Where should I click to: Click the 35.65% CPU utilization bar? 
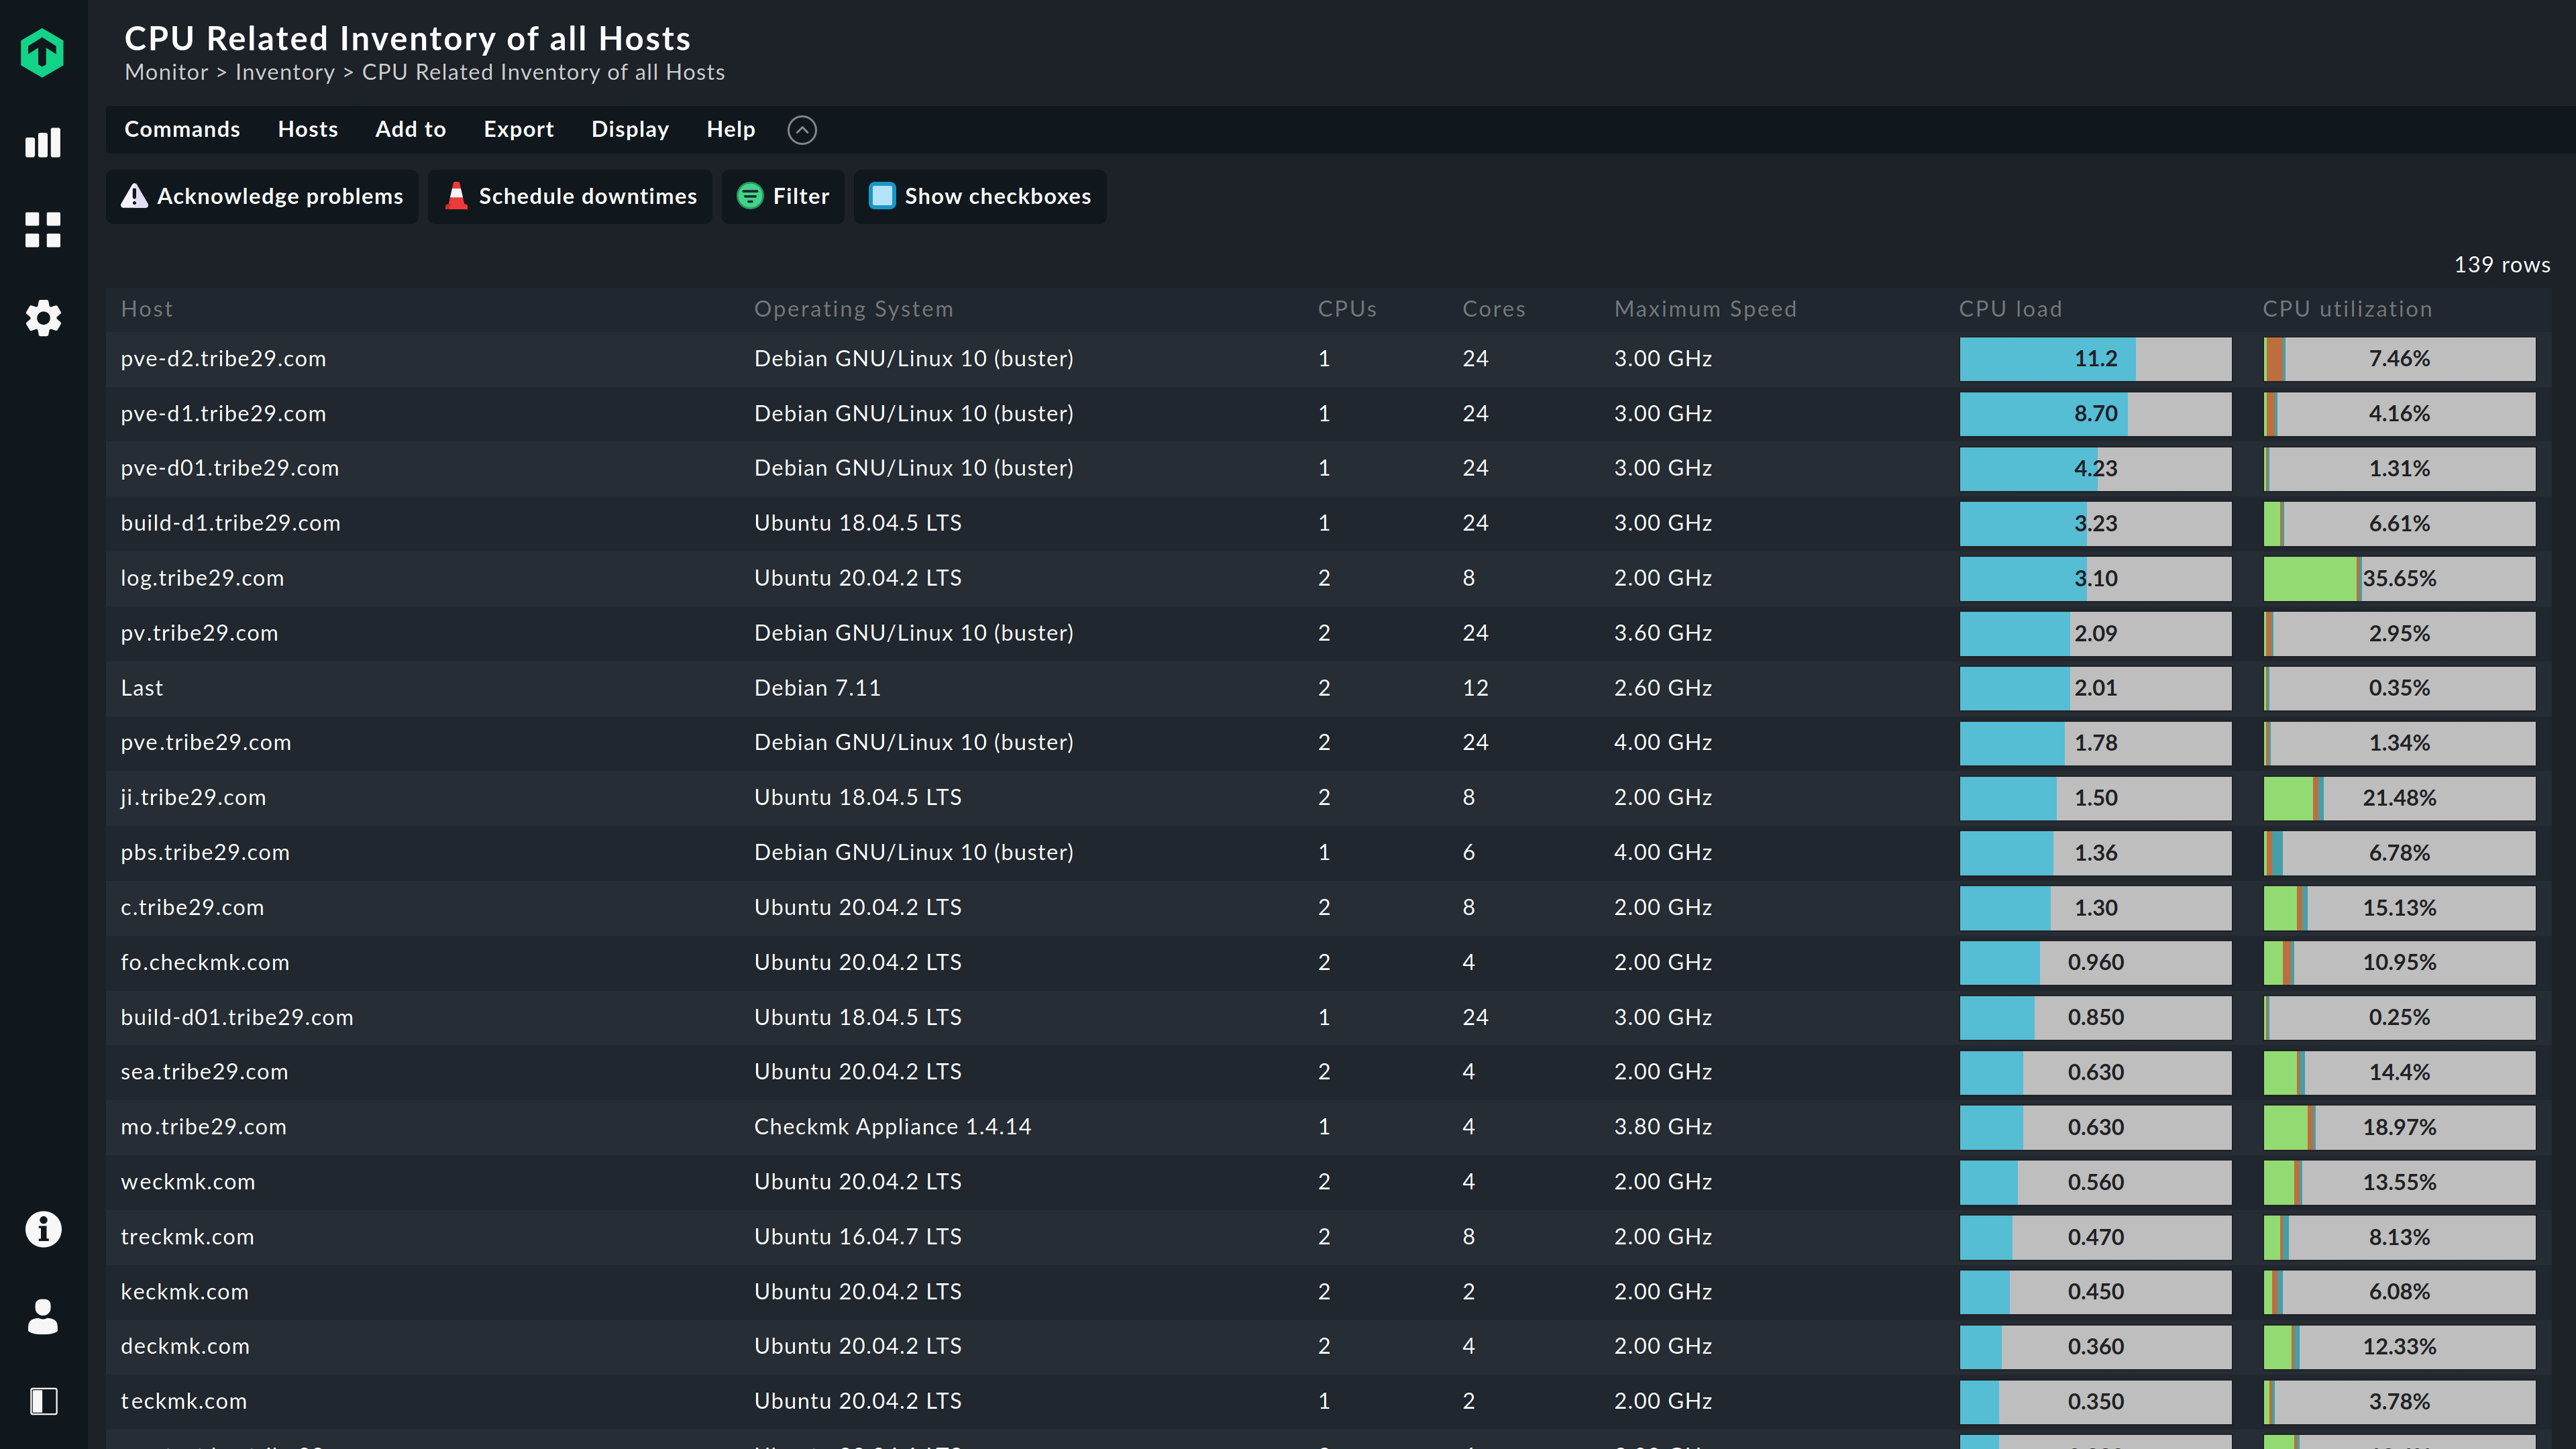click(2399, 579)
